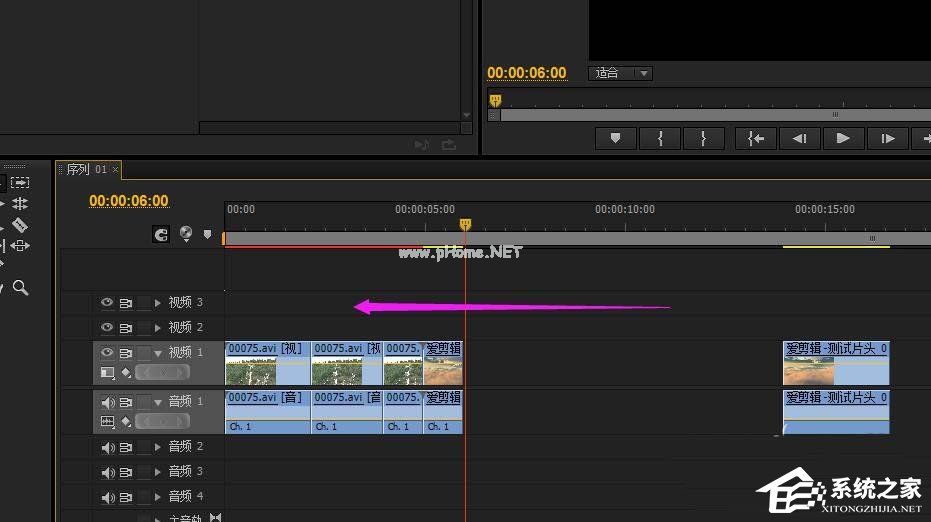The height and width of the screenshot is (522, 931).
Task: Click the 爱剪辑-测试片头 video clip at 15 seconds
Action: [x=835, y=364]
